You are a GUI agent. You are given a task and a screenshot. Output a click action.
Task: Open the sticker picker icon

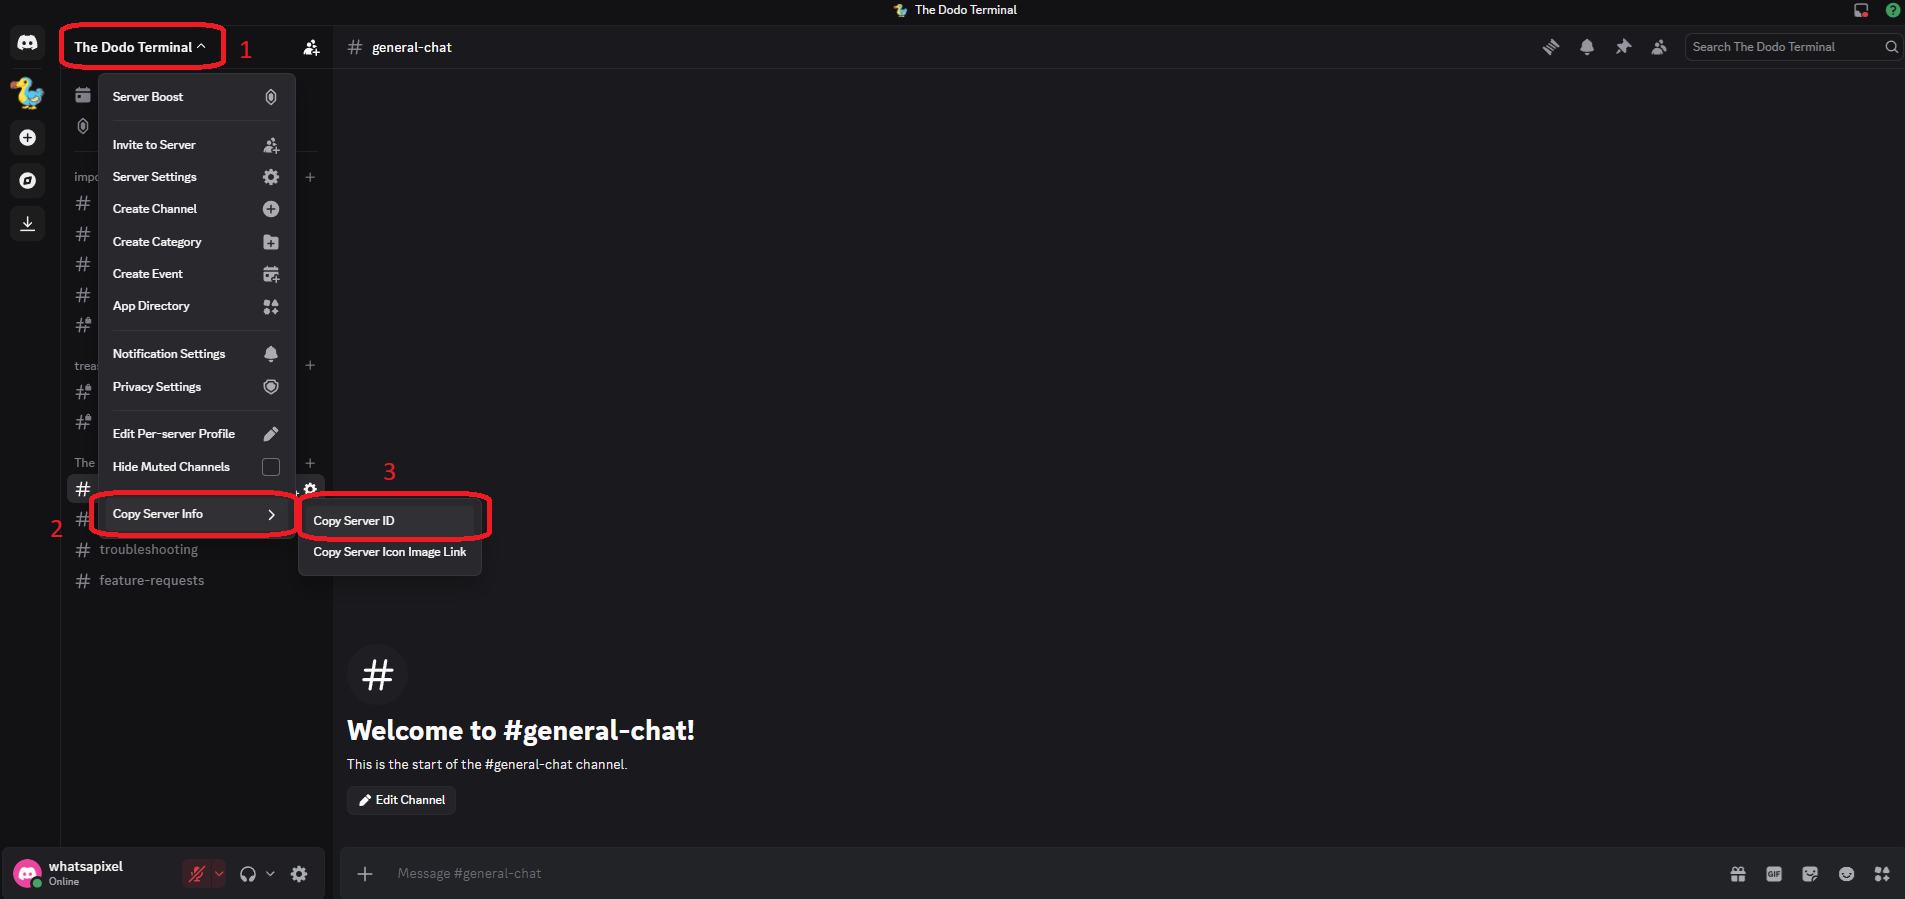tap(1810, 874)
